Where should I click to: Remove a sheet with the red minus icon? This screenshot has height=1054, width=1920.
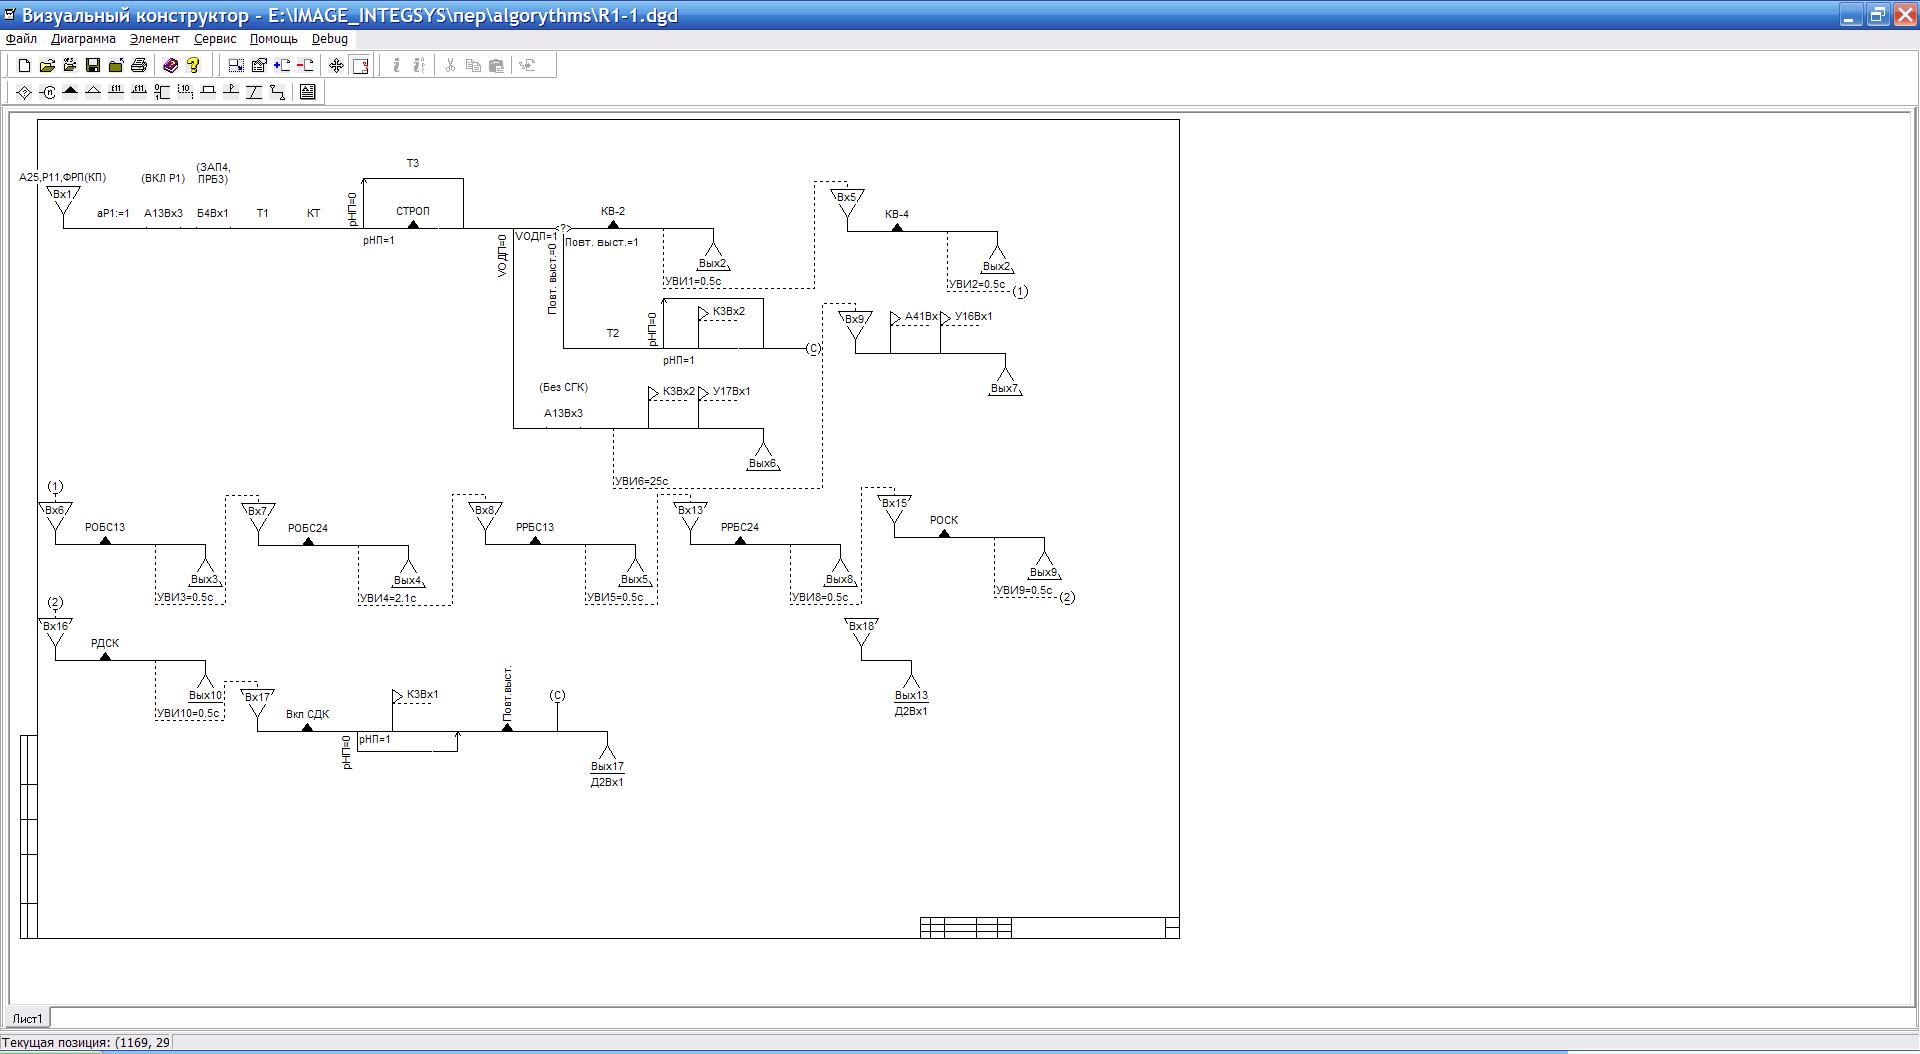(305, 66)
